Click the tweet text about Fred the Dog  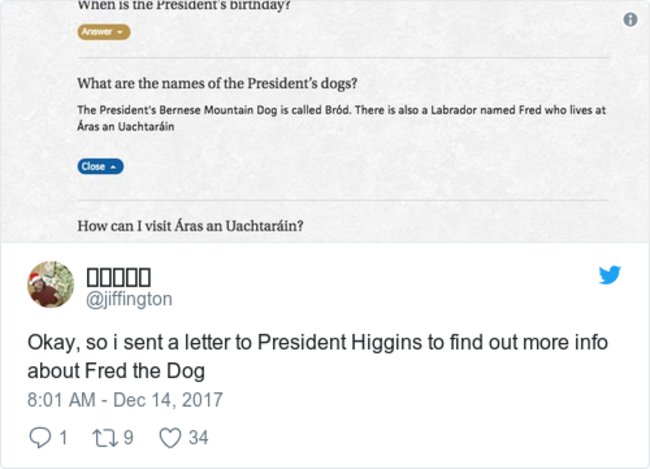pyautogui.click(x=317, y=355)
